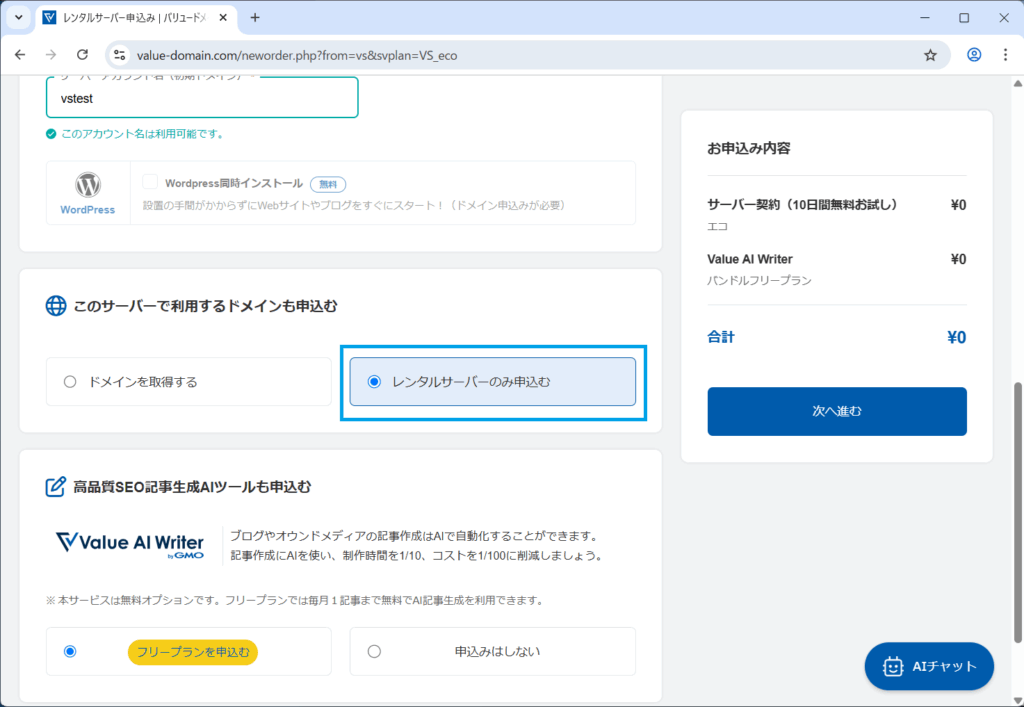Reload the page with refresh icon
Image resolution: width=1024 pixels, height=707 pixels.
coord(82,55)
